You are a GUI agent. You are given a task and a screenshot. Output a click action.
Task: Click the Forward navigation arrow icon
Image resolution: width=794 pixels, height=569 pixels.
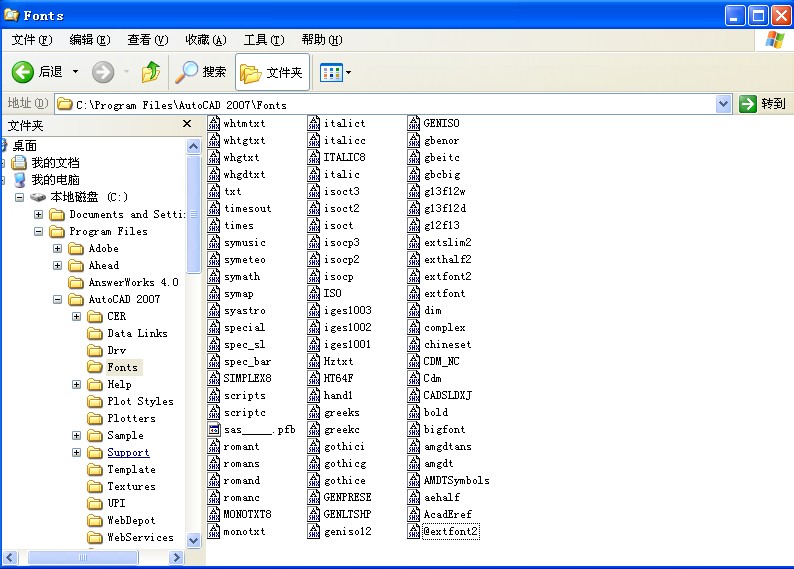click(x=103, y=72)
